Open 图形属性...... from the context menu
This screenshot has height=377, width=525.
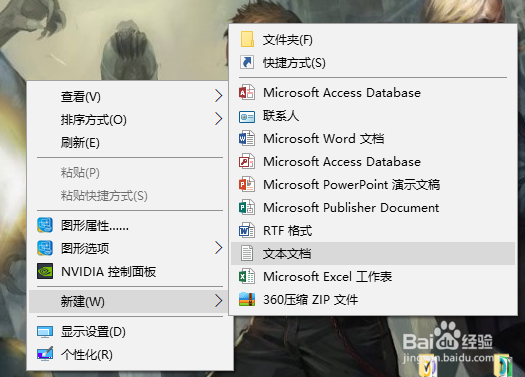pyautogui.click(x=128, y=225)
